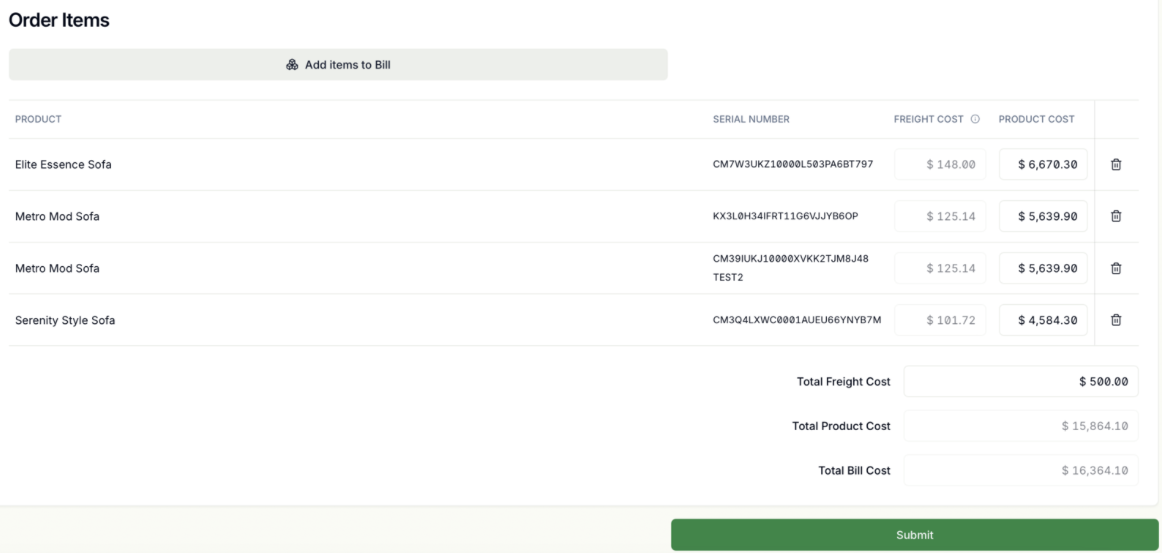Click the Freight Cost info icon

pos(975,119)
